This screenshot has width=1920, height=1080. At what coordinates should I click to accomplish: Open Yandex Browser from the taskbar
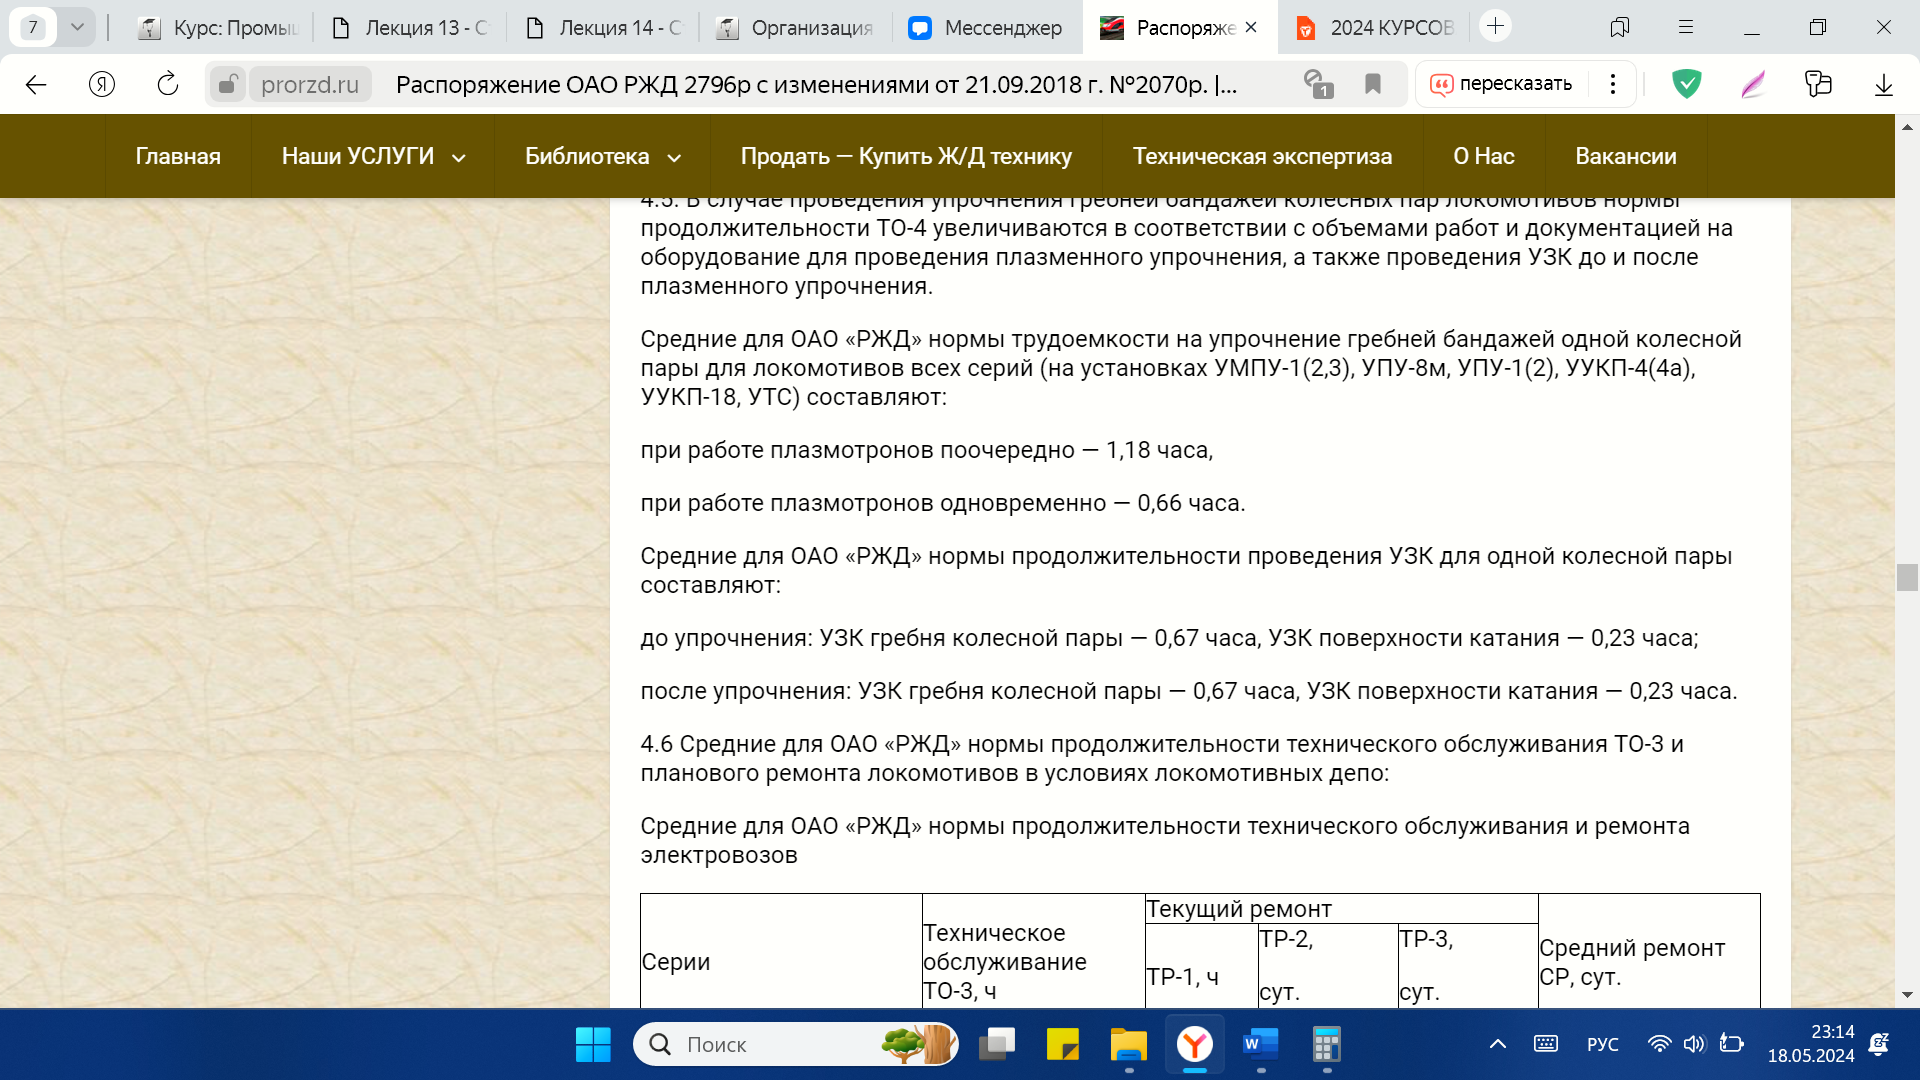tap(1195, 1045)
